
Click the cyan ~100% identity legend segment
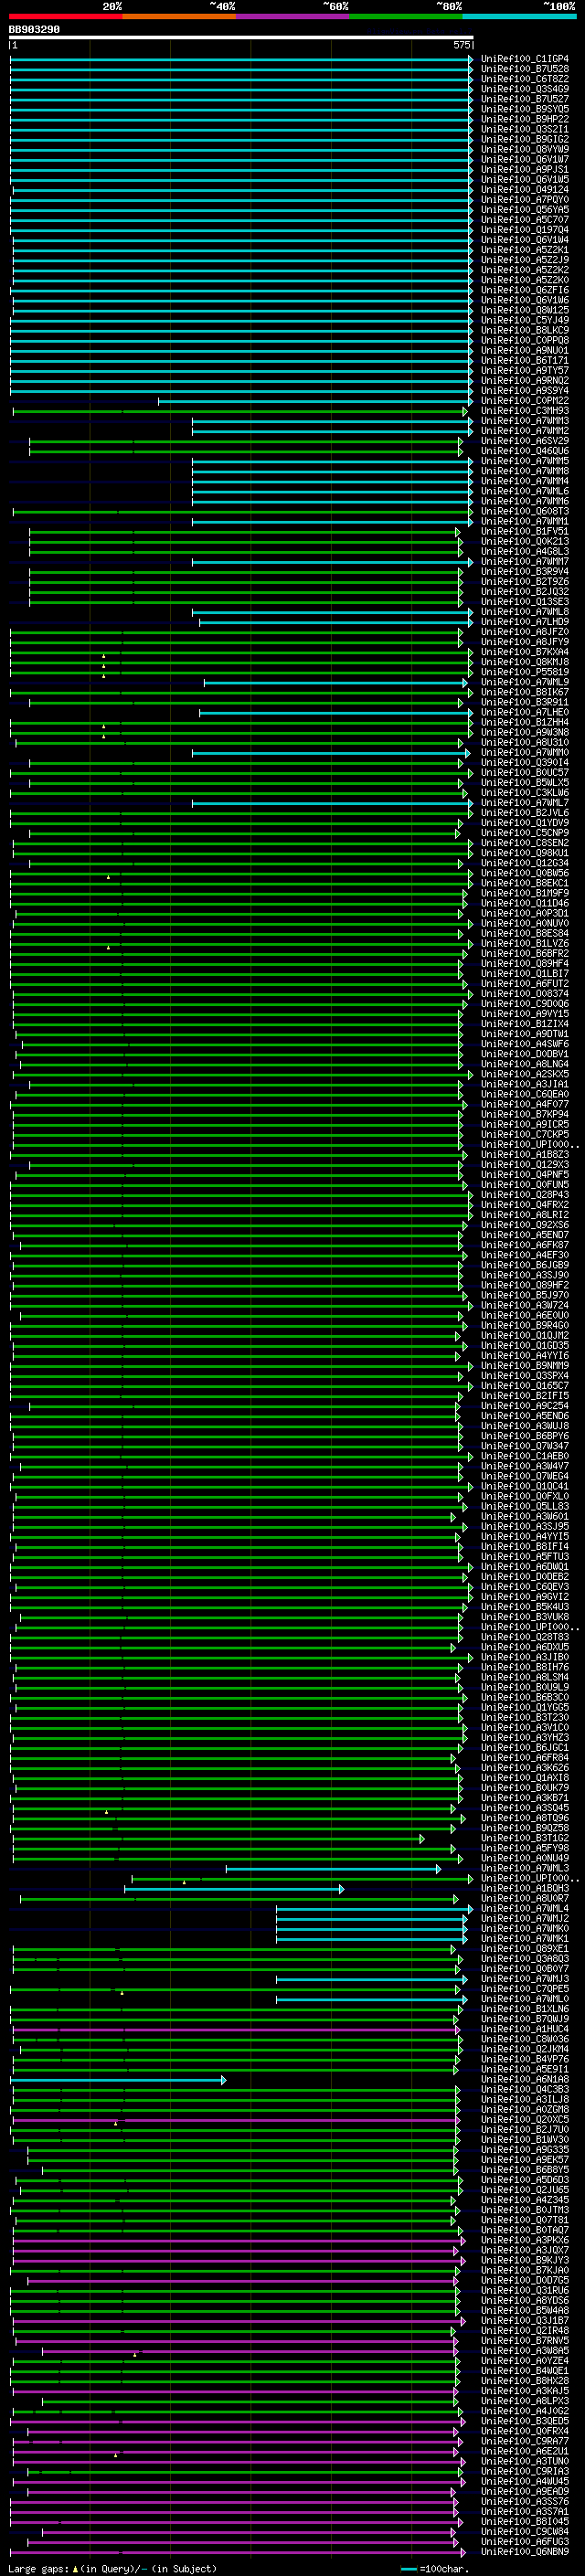[x=519, y=16]
